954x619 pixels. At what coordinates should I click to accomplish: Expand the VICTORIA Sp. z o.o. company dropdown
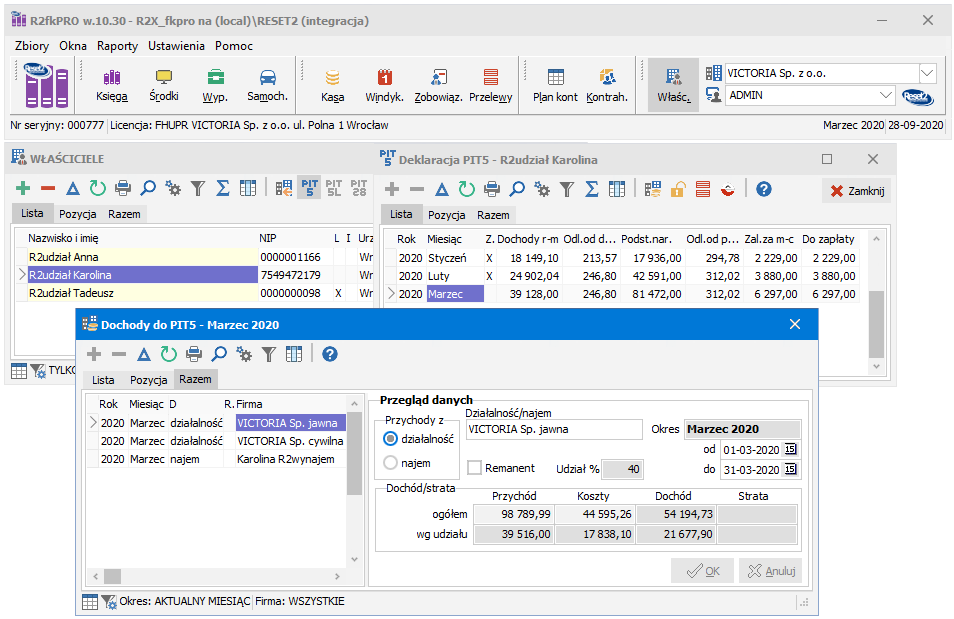click(927, 73)
